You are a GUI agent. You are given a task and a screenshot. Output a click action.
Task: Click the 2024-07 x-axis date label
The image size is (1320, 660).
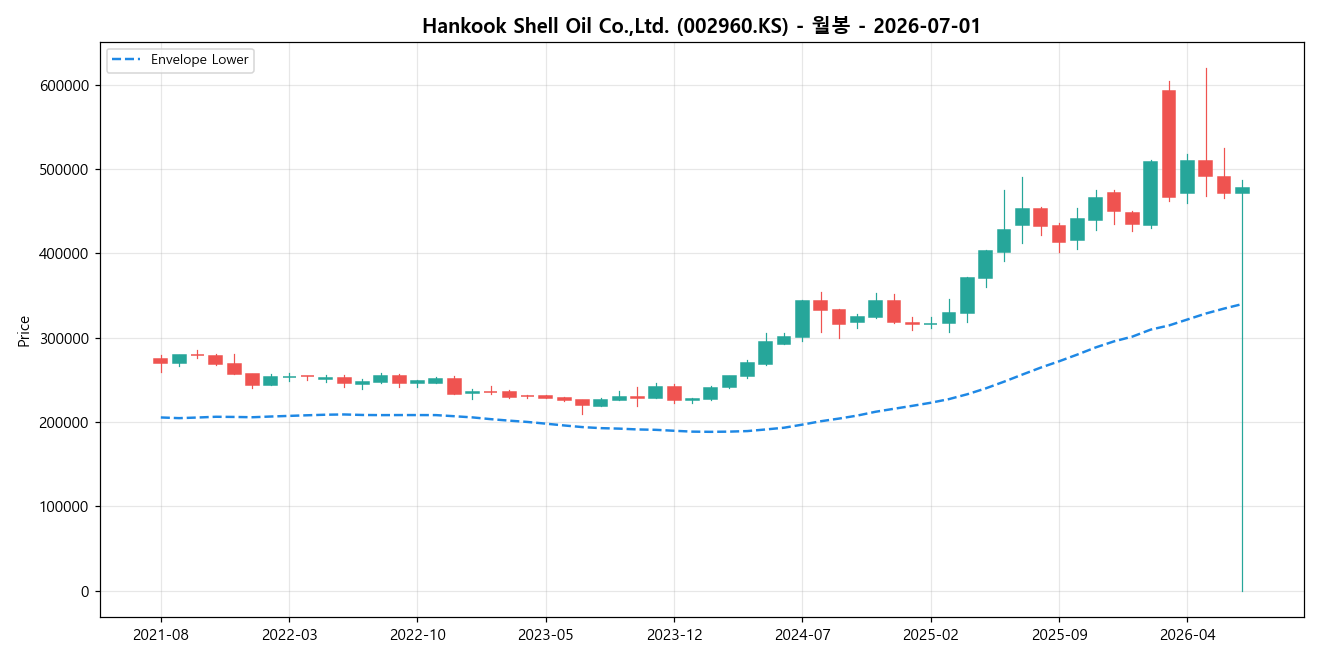pyautogui.click(x=802, y=635)
